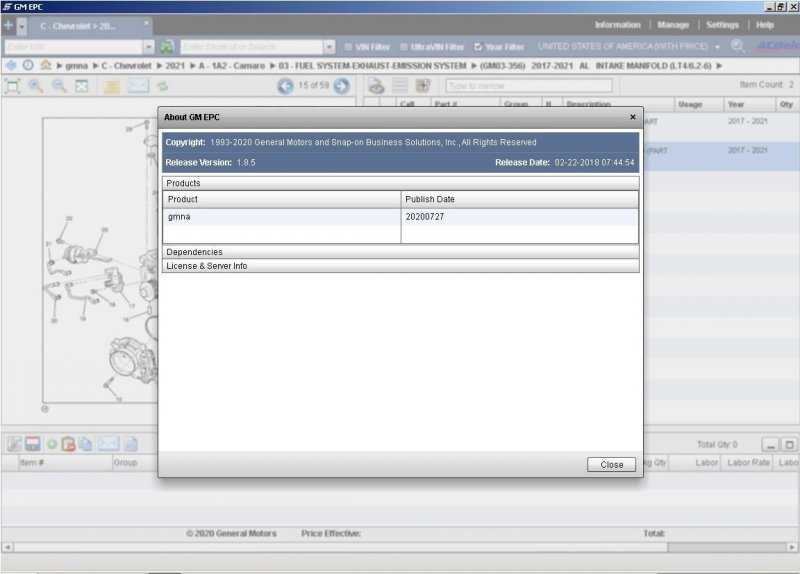Click the green add item circle icon
Screen dimensions: 800x574
[x=52, y=444]
